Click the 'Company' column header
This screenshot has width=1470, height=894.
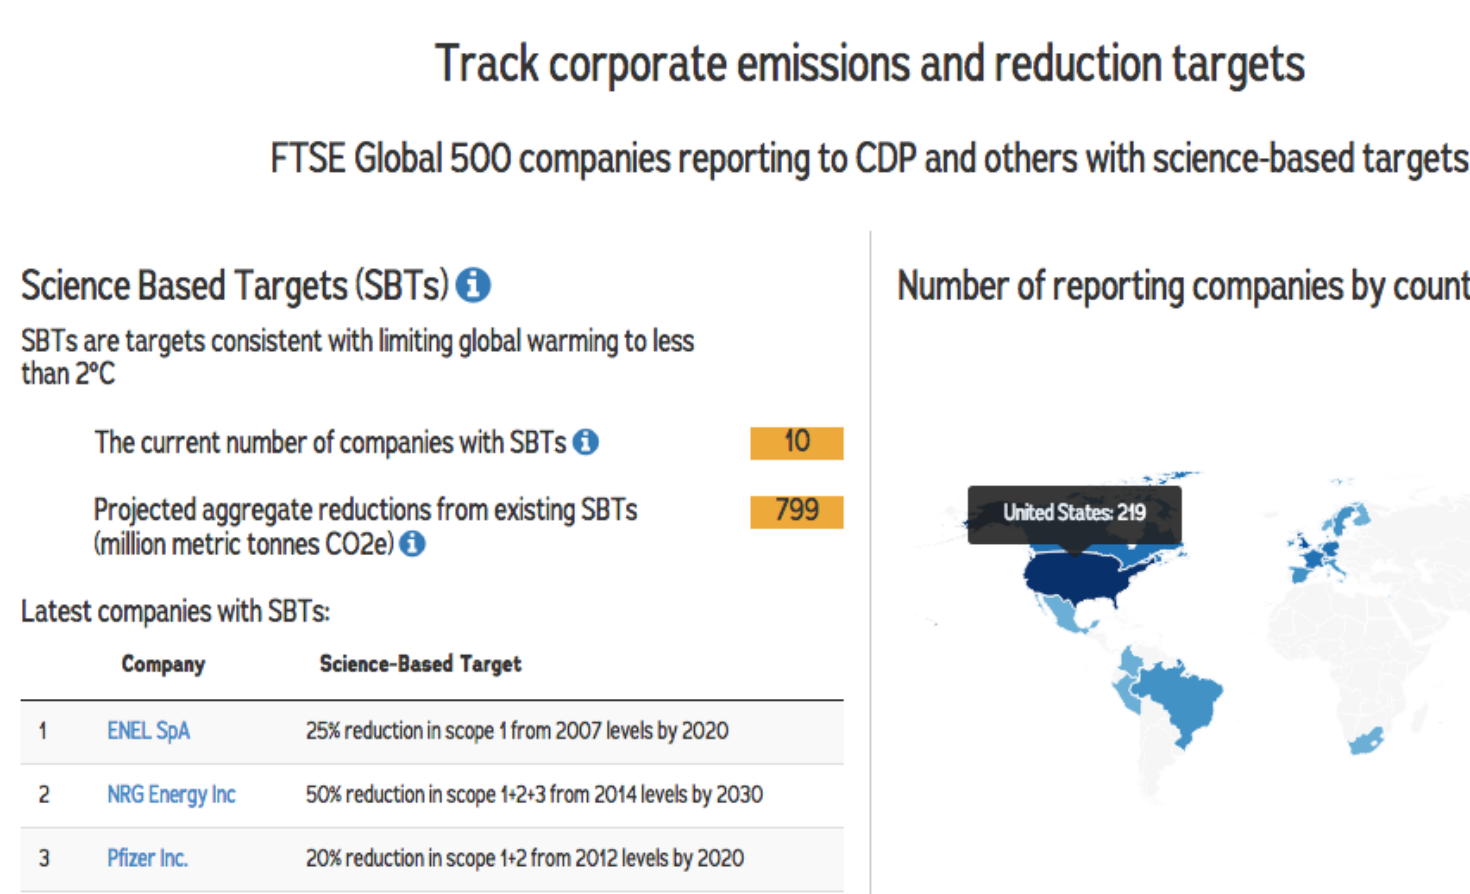[163, 664]
